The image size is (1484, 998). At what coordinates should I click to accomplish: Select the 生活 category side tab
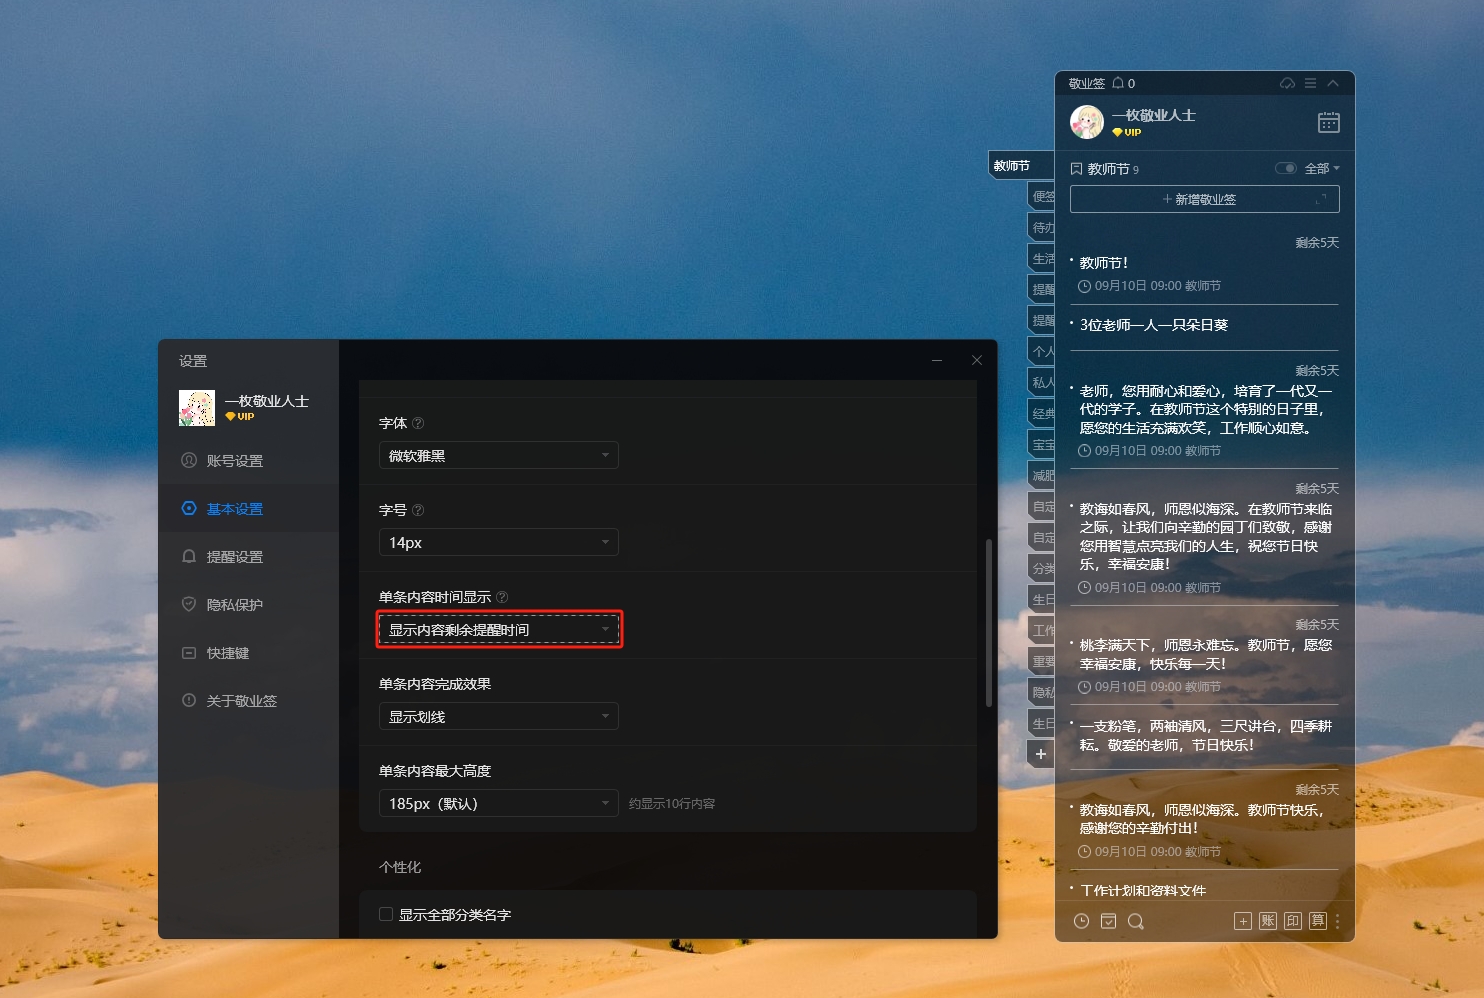click(1042, 259)
